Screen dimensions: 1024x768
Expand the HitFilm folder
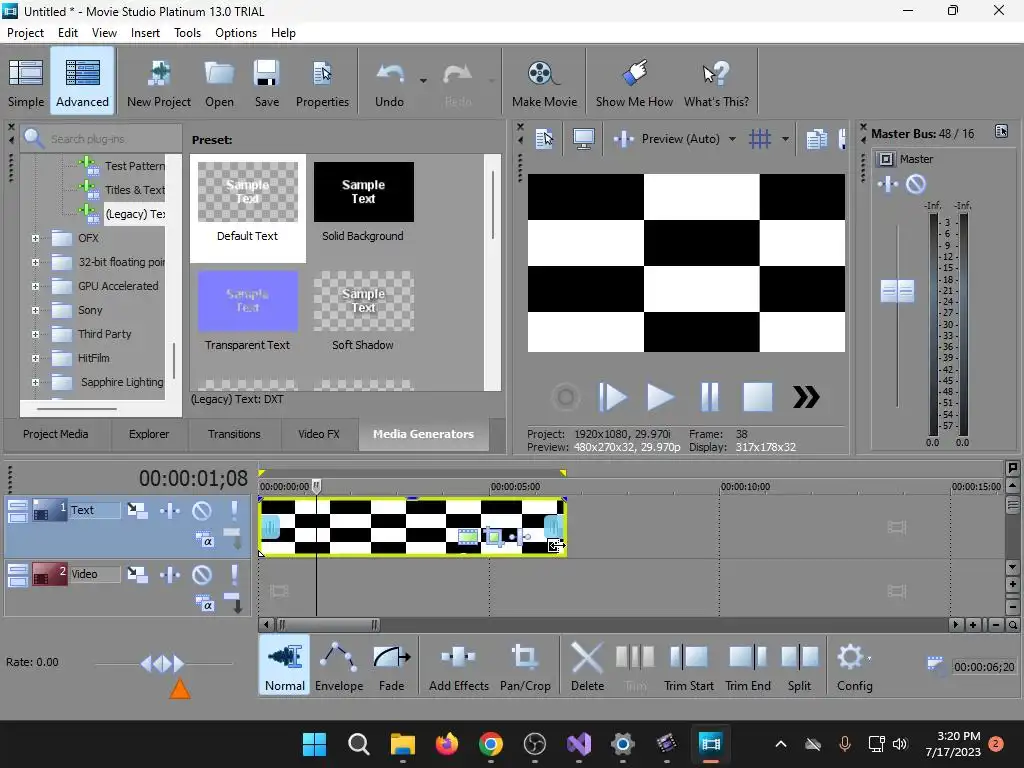(35, 358)
